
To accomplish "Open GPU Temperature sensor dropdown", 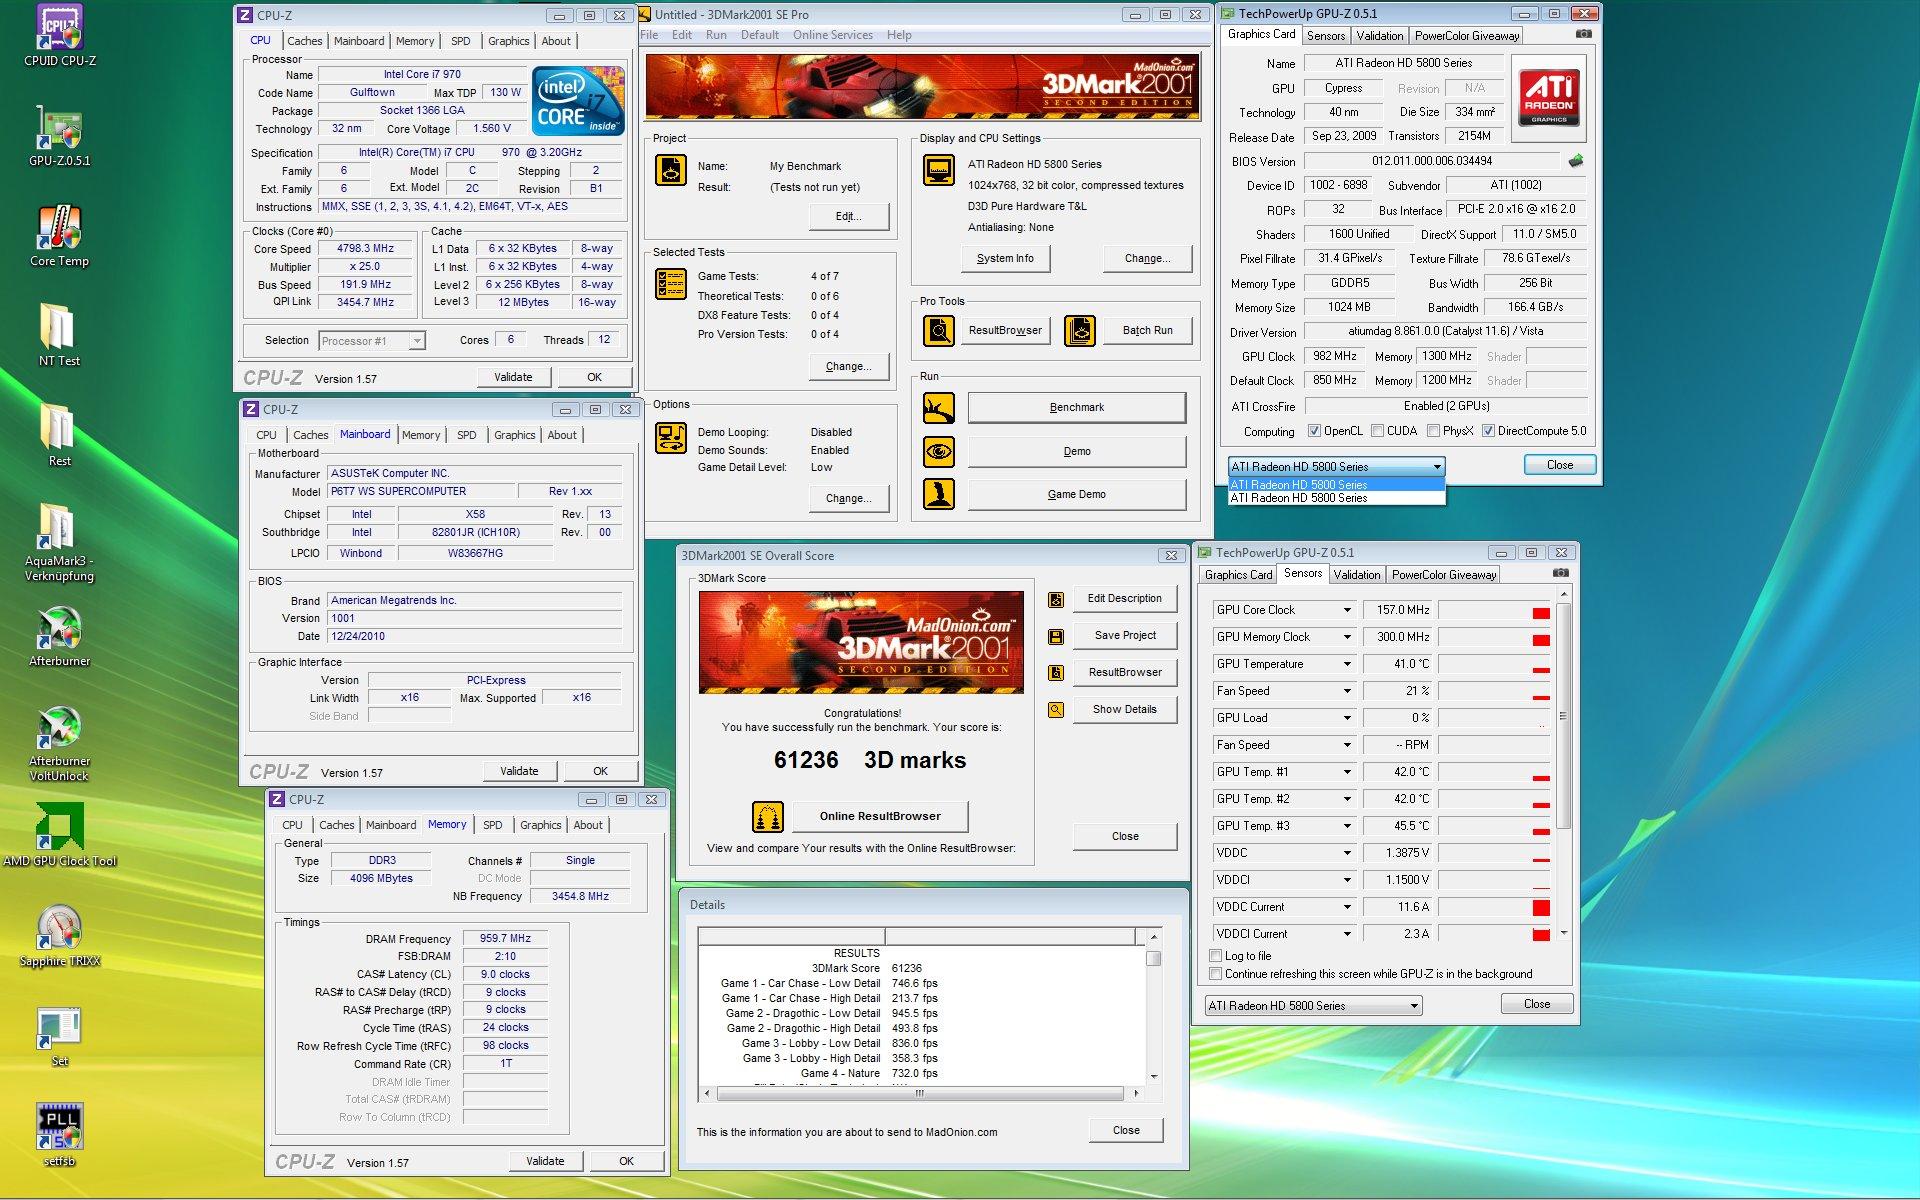I will click(1346, 664).
